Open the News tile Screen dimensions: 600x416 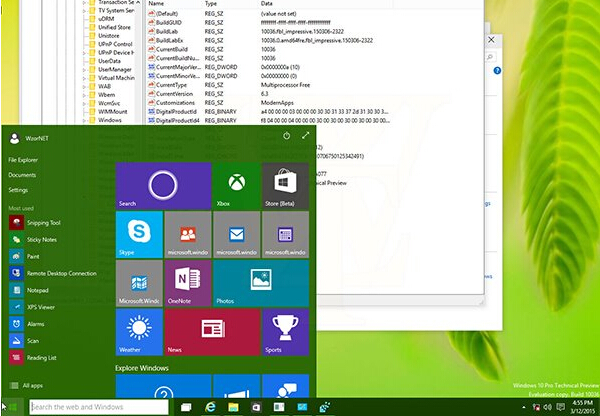point(212,332)
